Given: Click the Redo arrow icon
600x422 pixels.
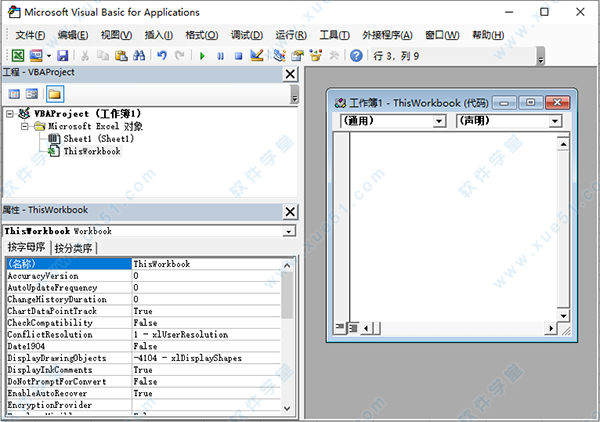Looking at the screenshot, I should (180, 56).
